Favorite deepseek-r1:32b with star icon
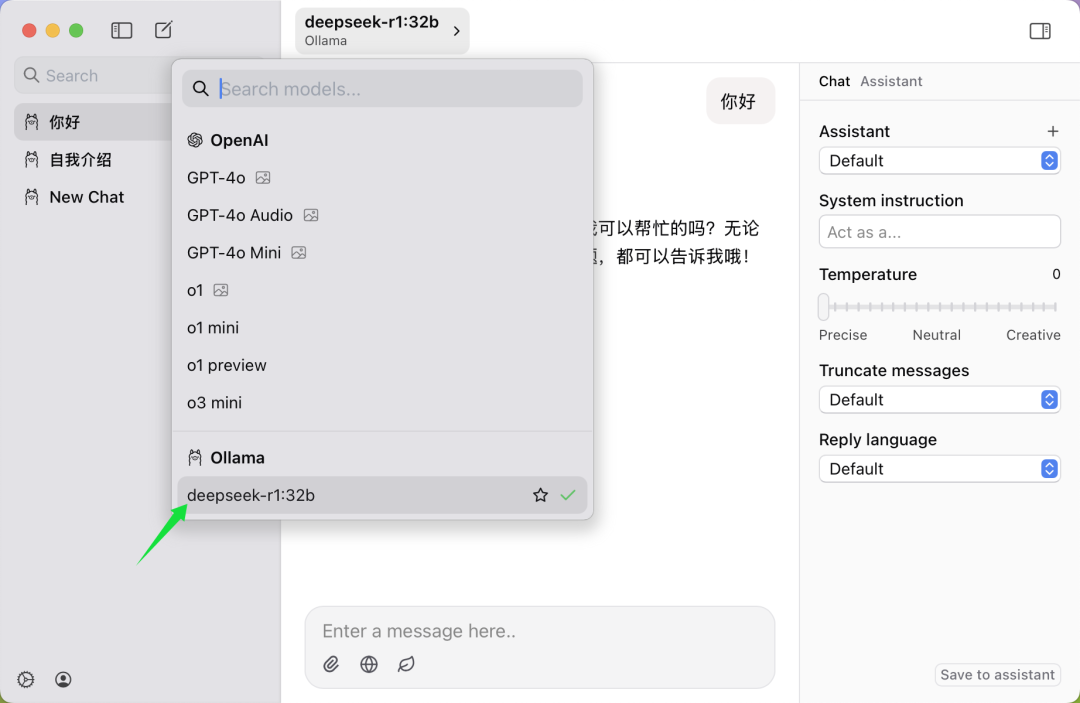This screenshot has width=1080, height=703. pos(541,495)
